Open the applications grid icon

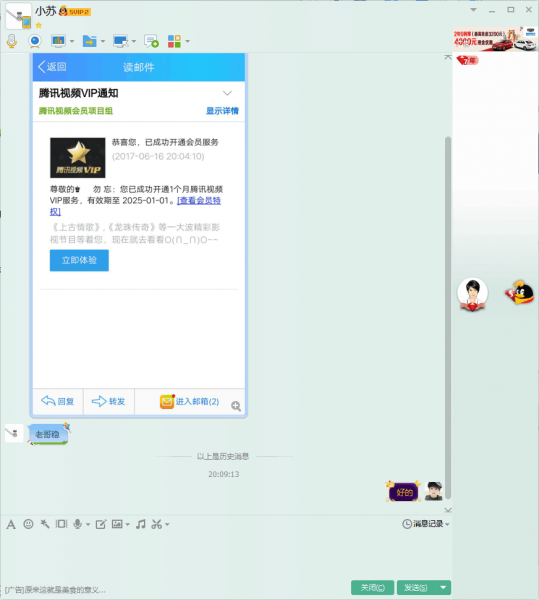point(174,41)
